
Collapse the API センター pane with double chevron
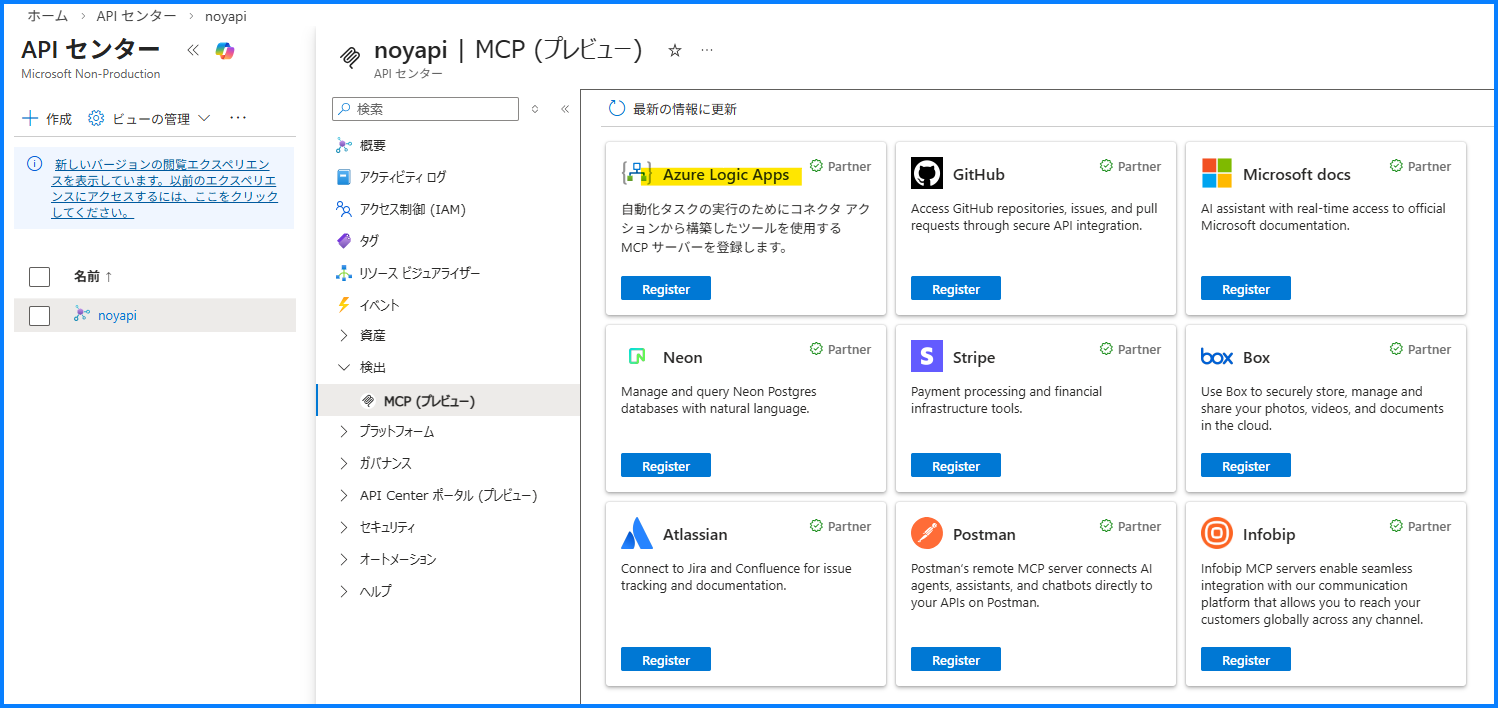(193, 50)
